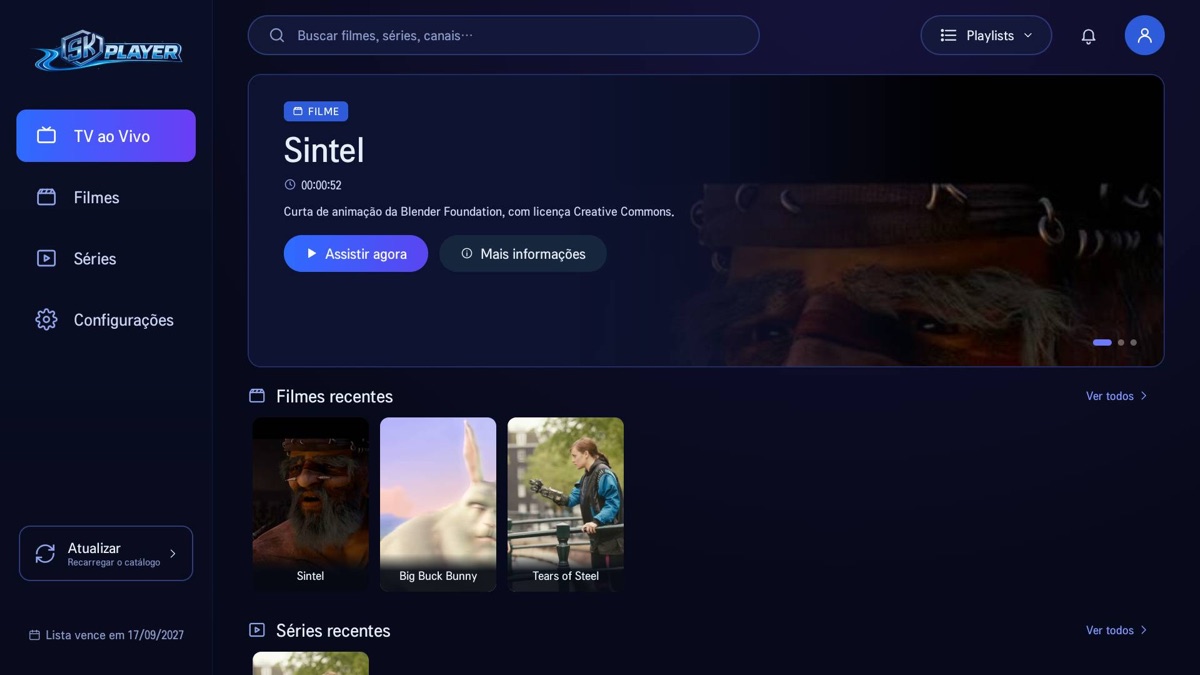
Task: Click the FILME badge on banner
Action: [316, 111]
